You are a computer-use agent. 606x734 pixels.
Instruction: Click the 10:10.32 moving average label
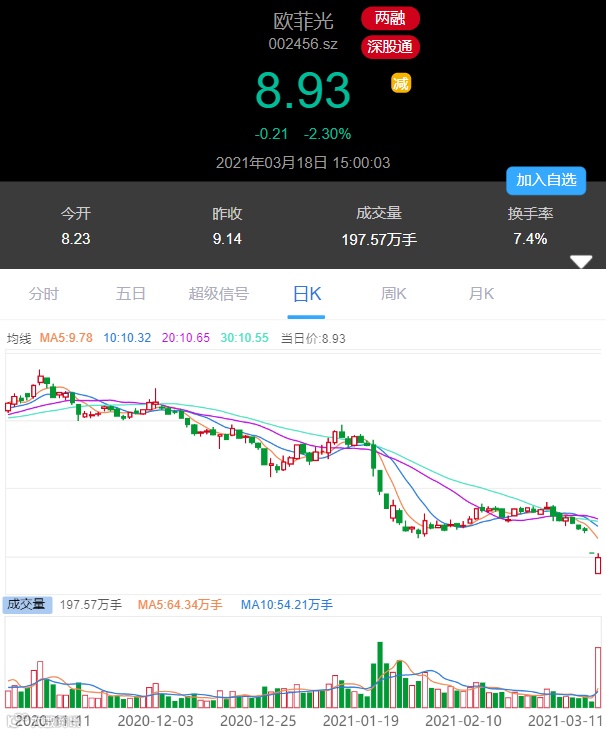click(x=127, y=338)
